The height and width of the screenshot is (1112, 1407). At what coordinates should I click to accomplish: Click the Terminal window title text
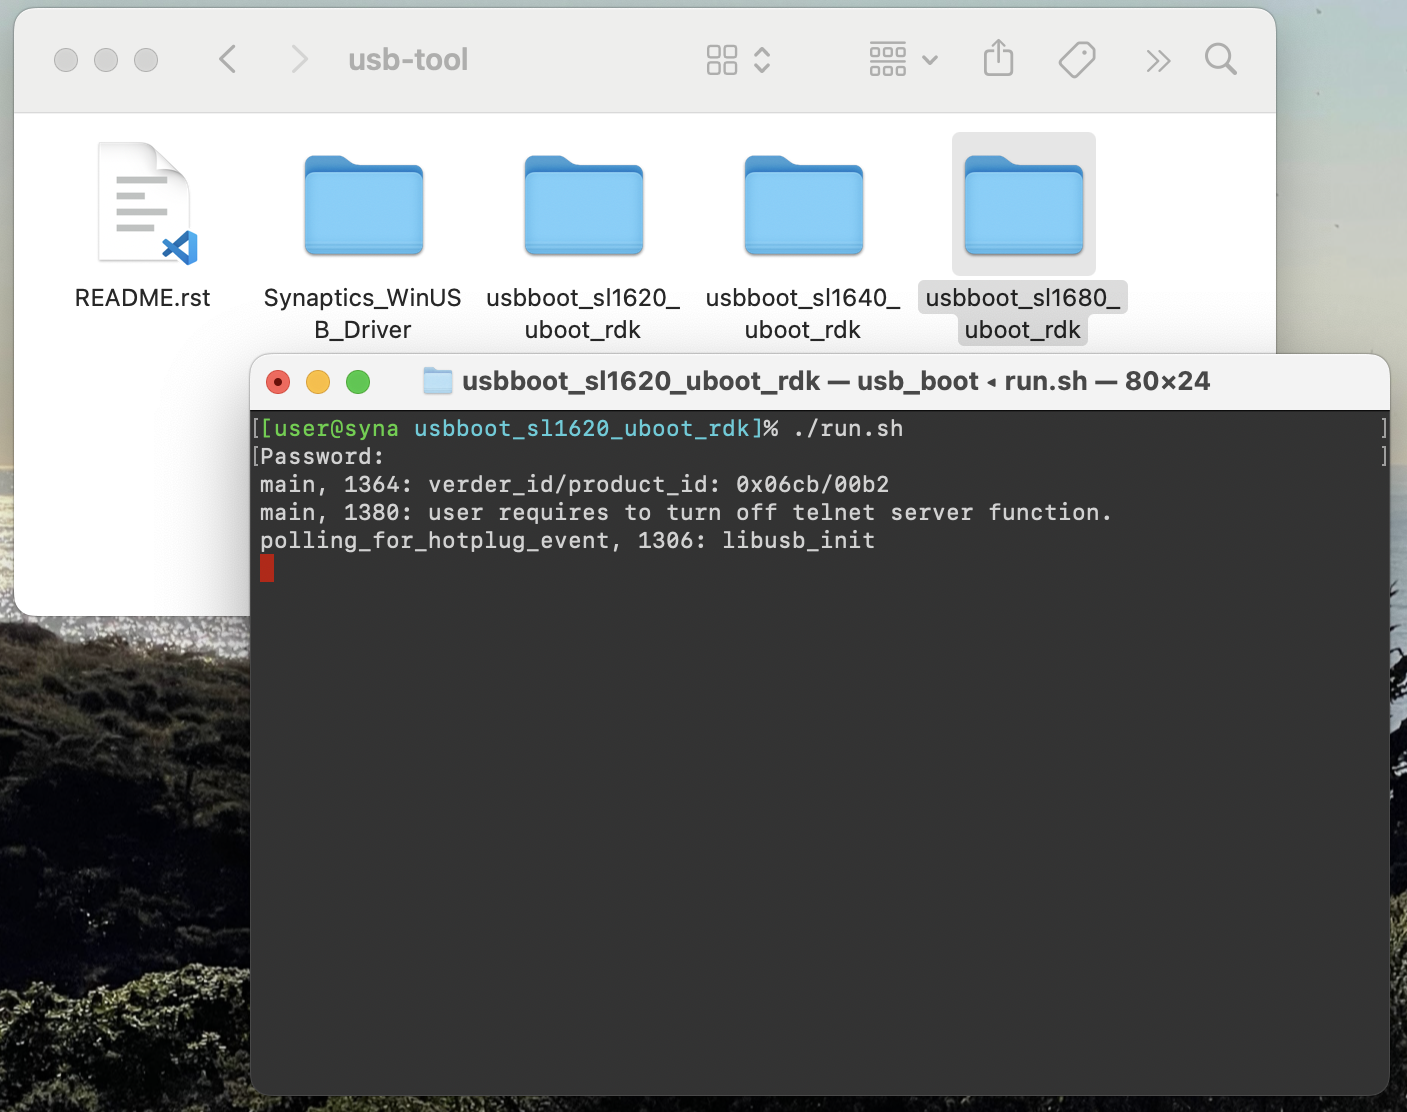click(x=836, y=381)
